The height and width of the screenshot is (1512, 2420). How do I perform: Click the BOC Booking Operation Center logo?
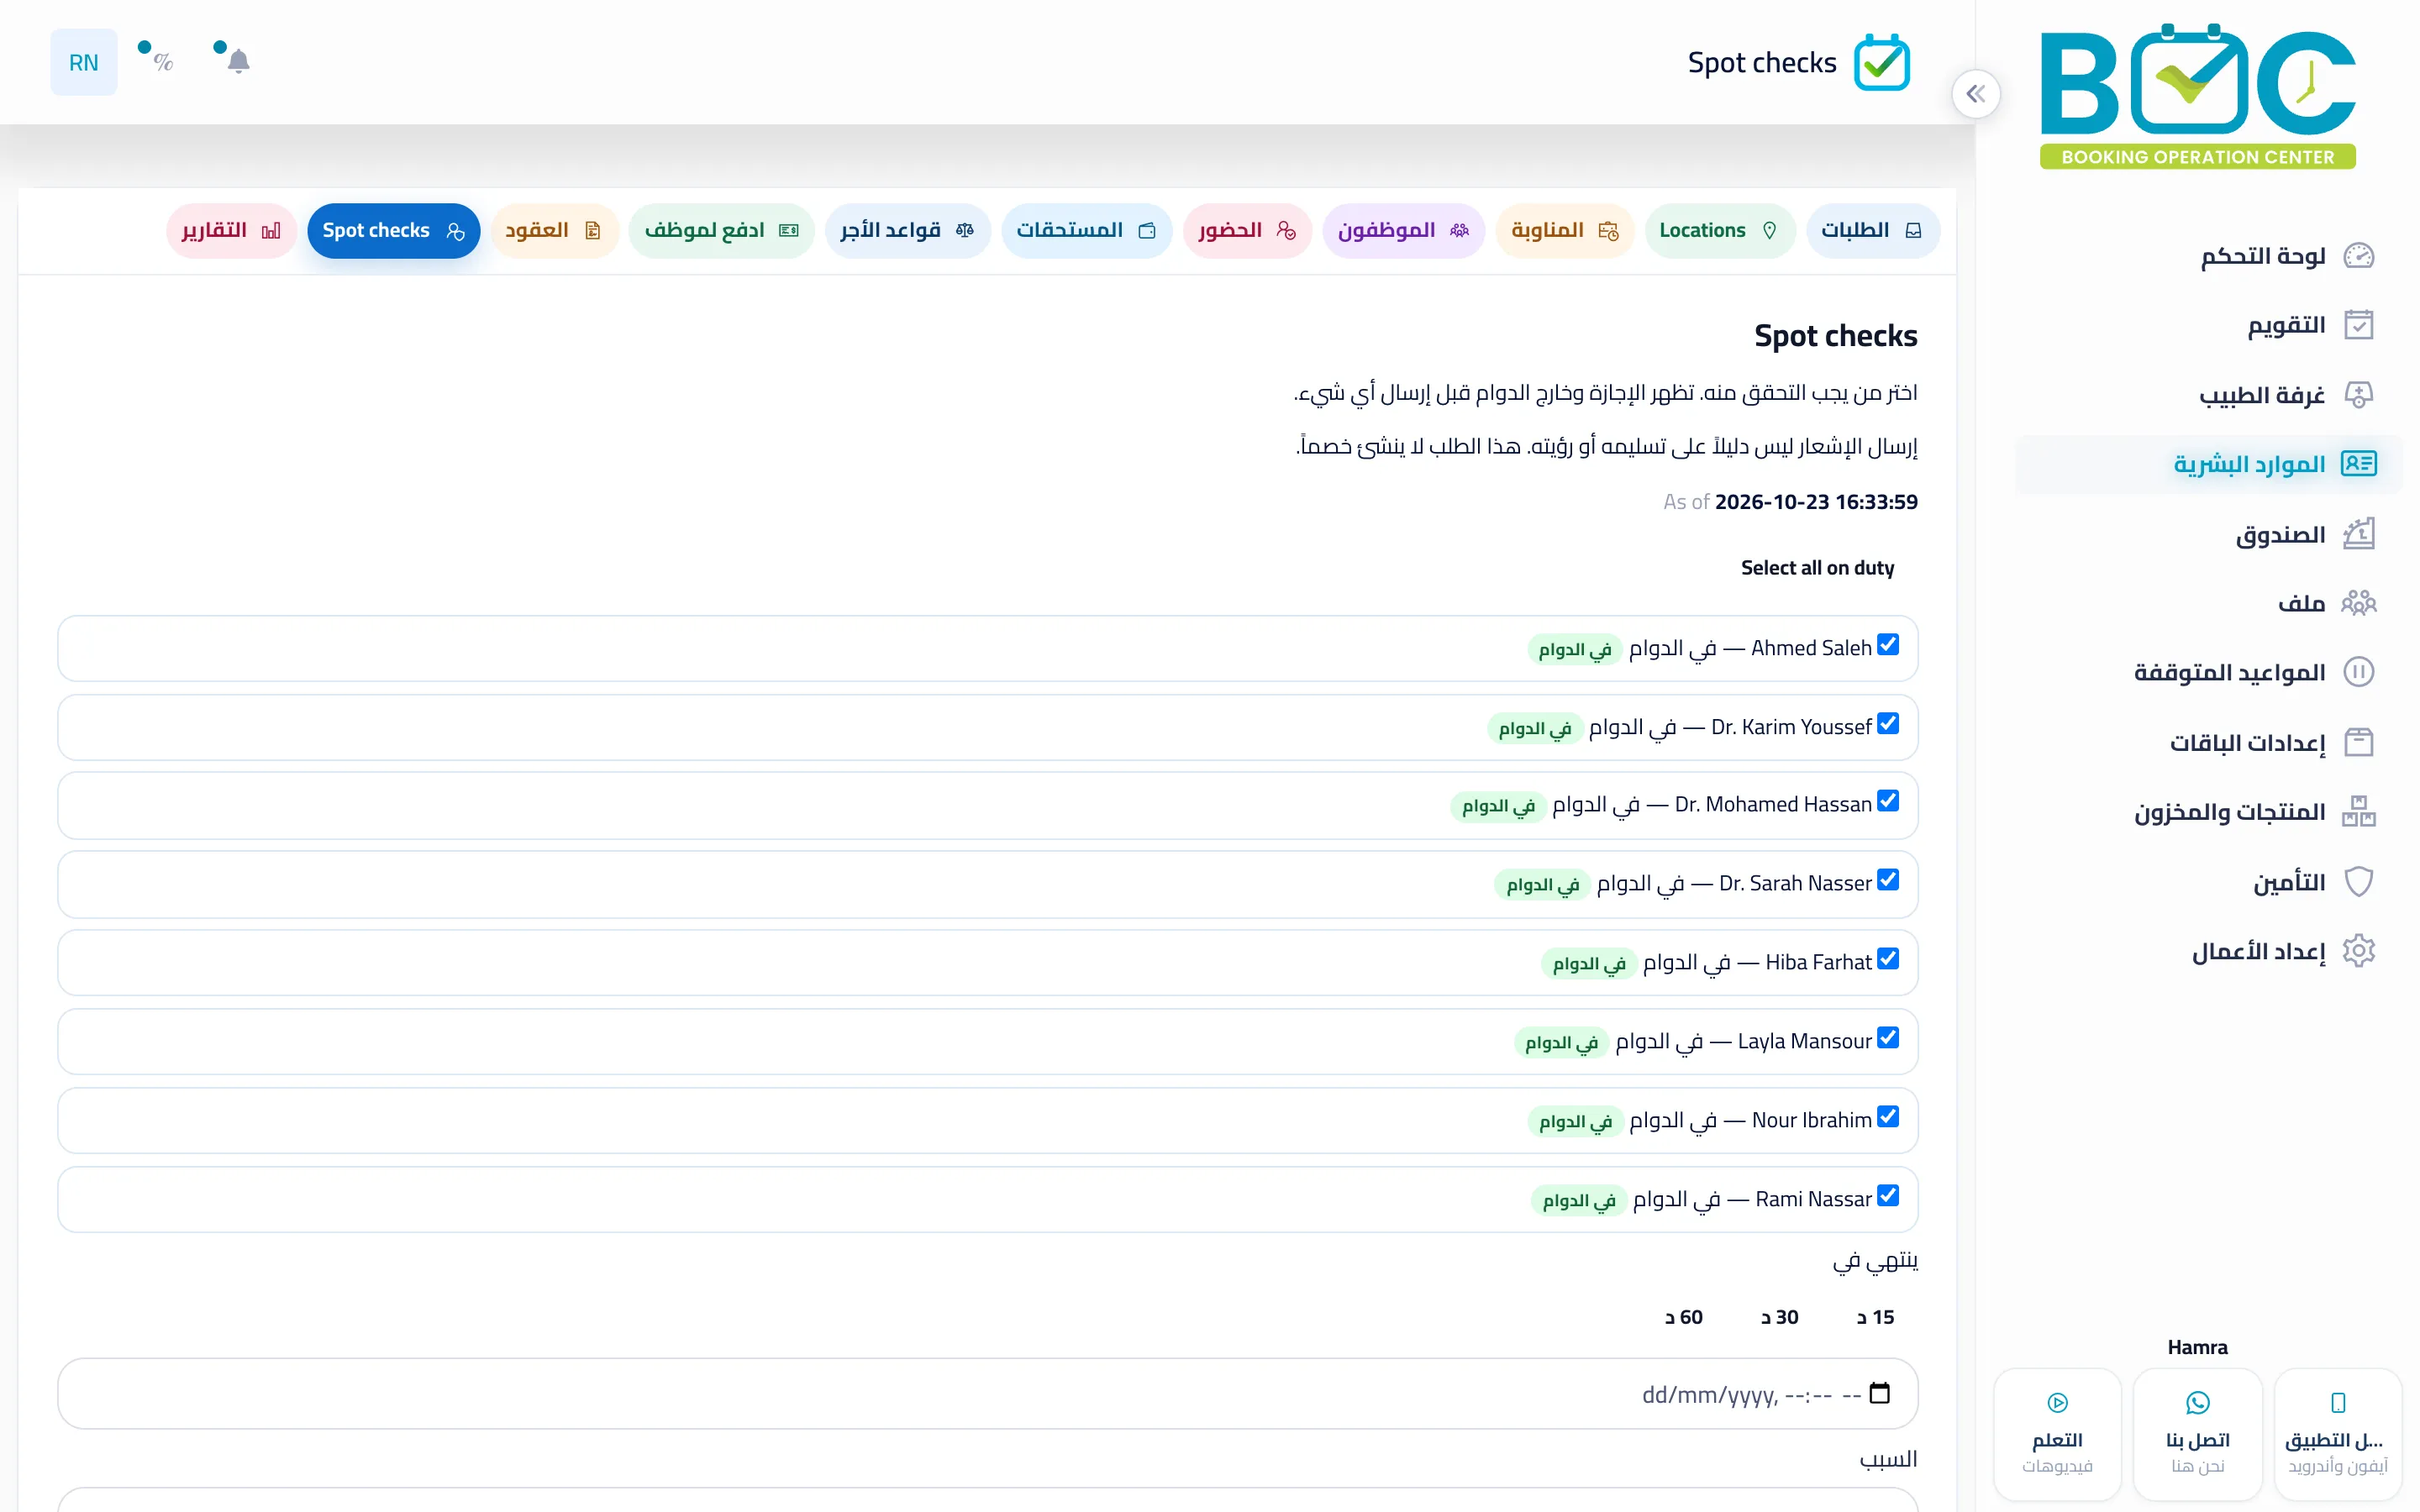(x=2197, y=95)
